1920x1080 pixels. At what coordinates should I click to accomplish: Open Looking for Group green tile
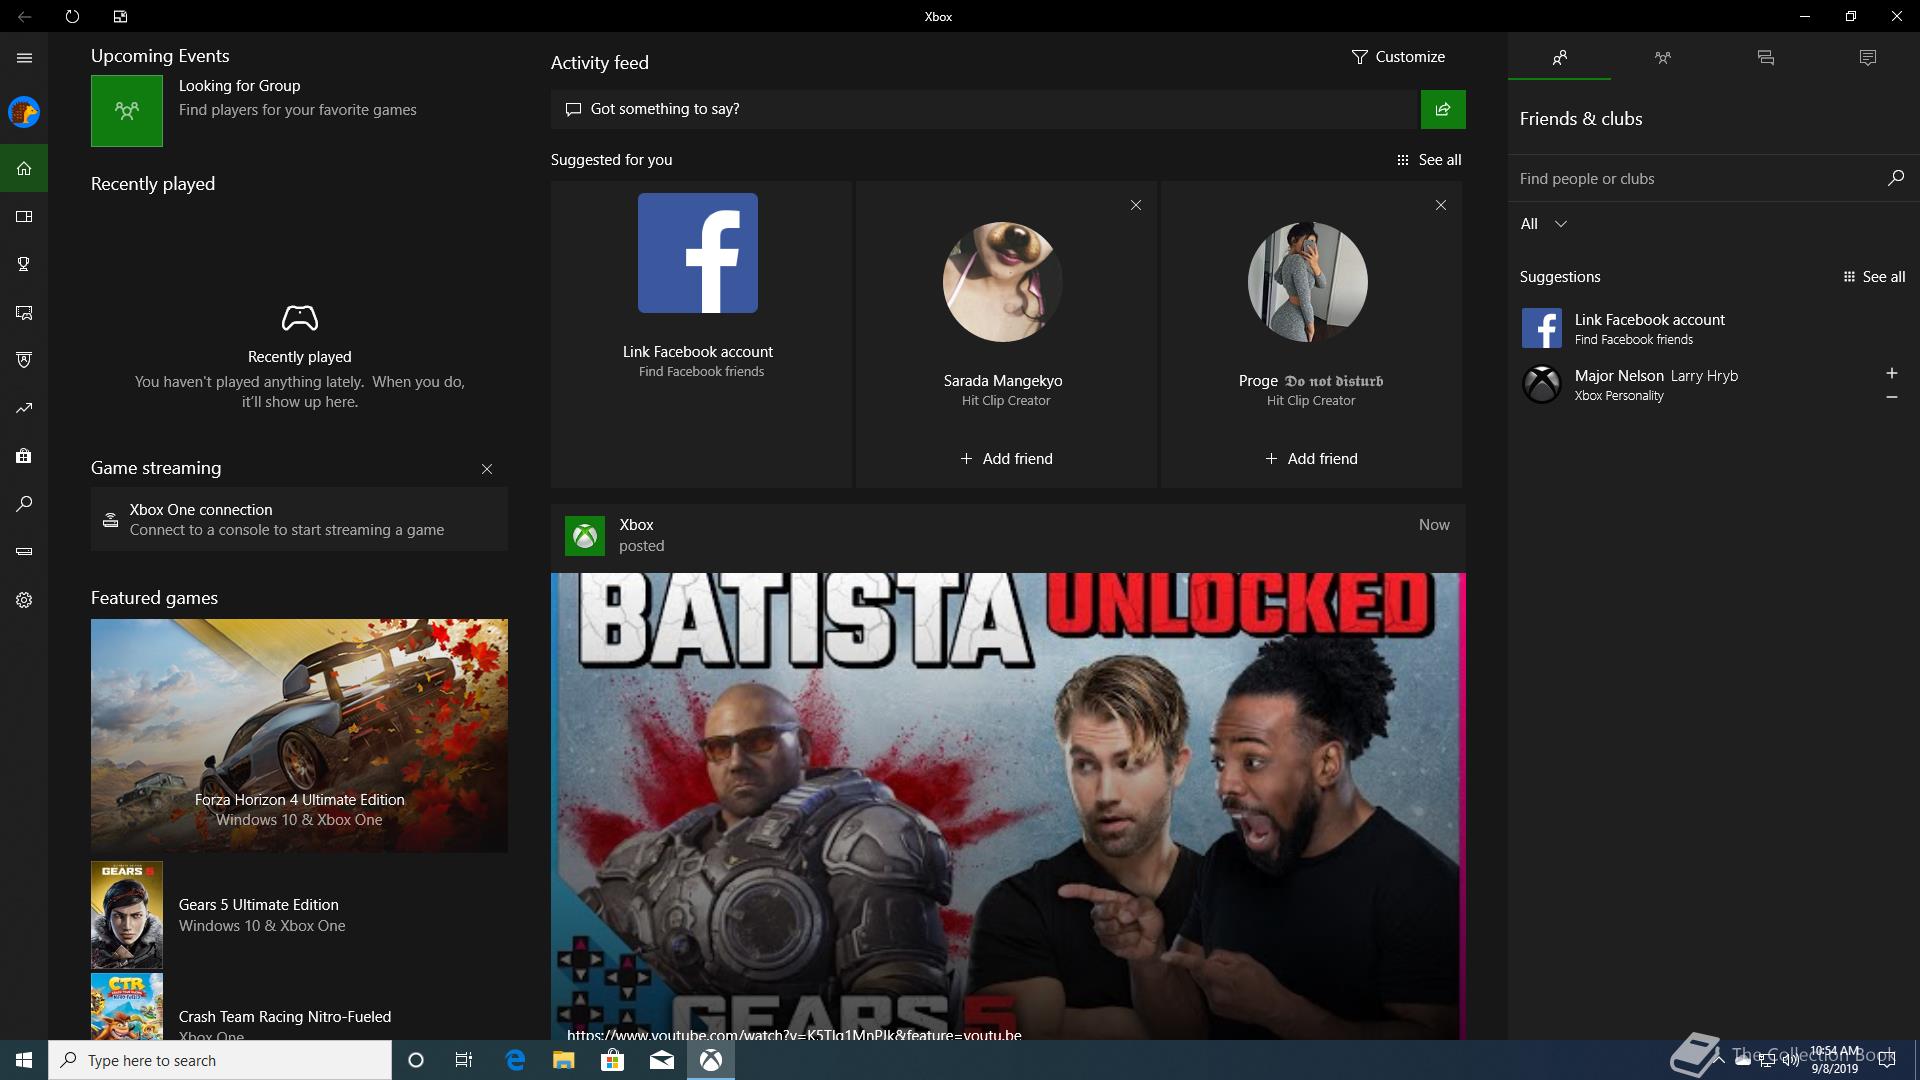click(x=127, y=111)
